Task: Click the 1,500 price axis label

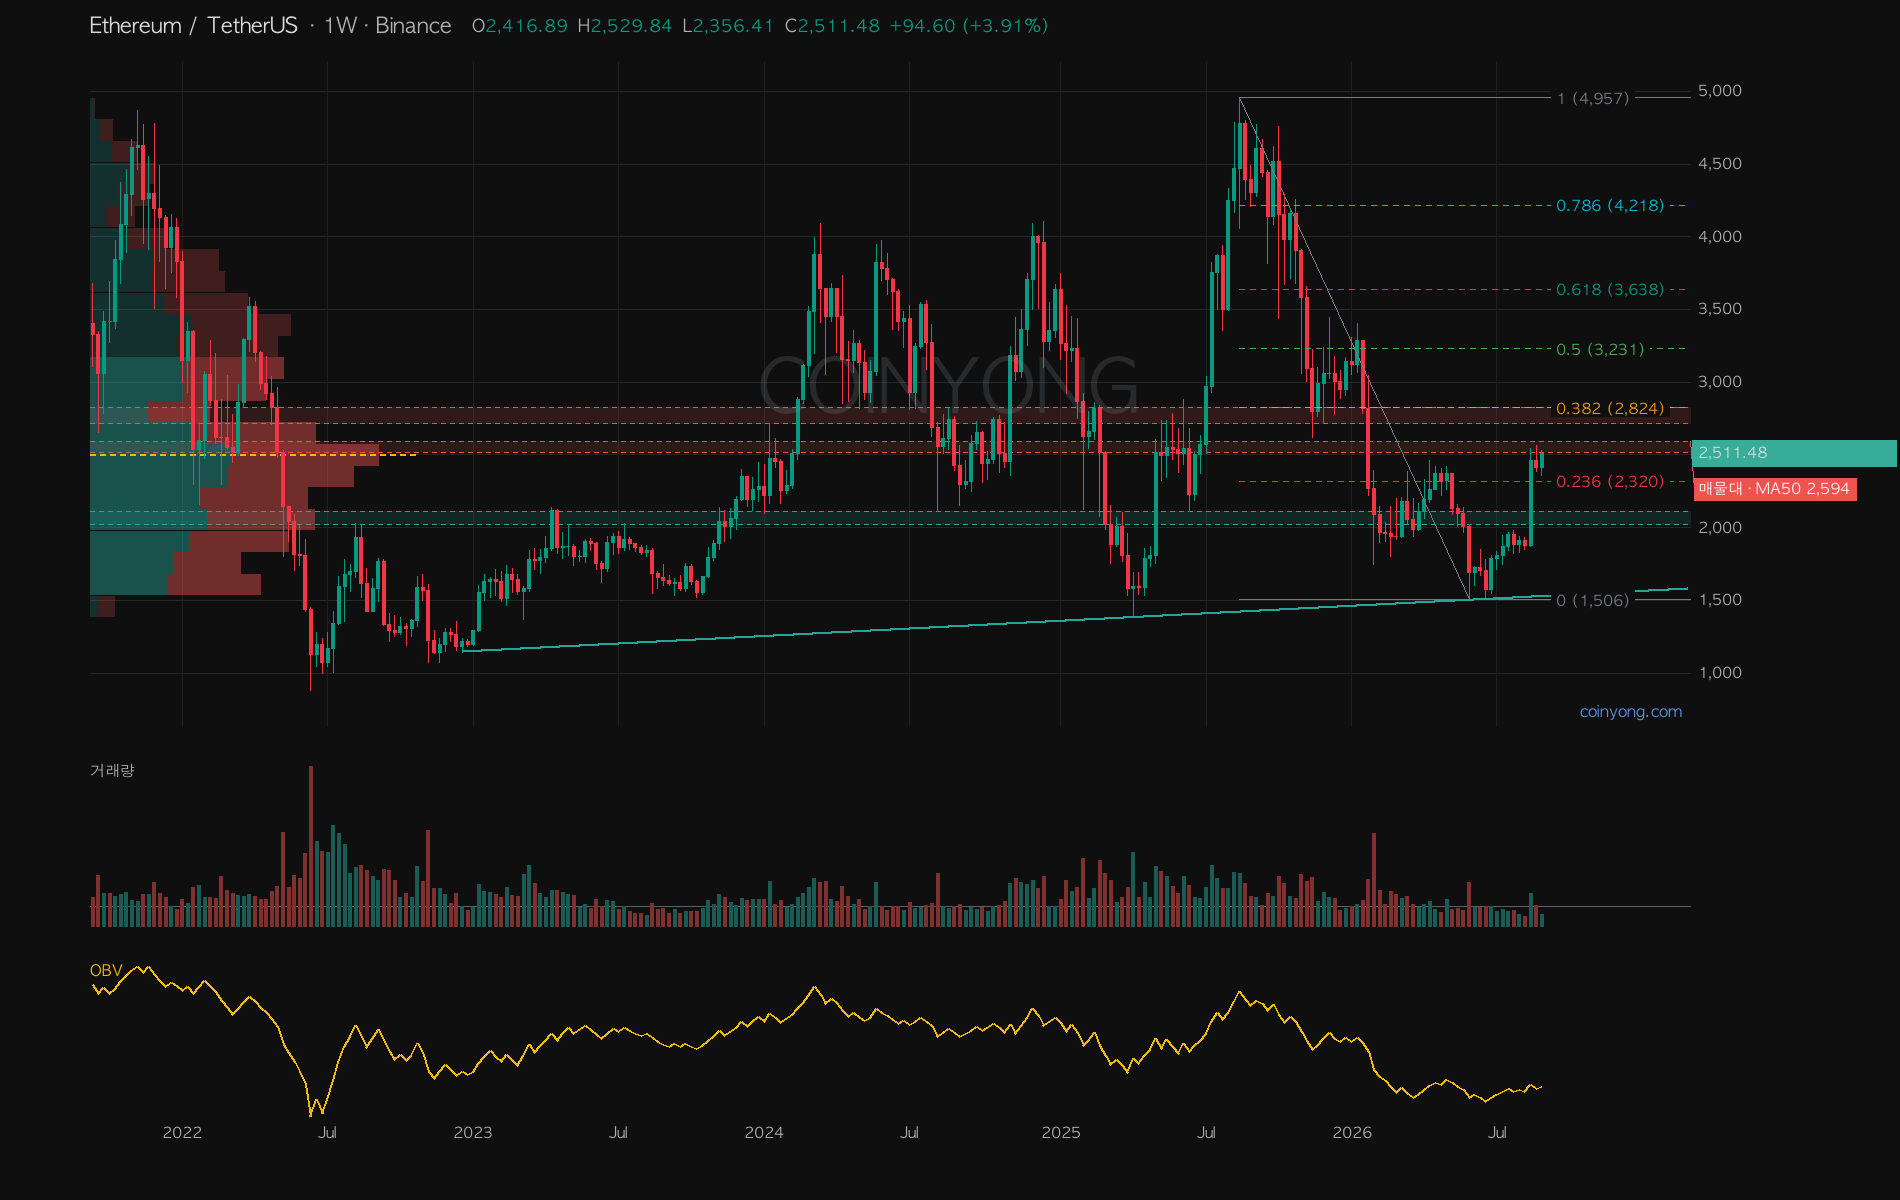Action: tap(1720, 600)
